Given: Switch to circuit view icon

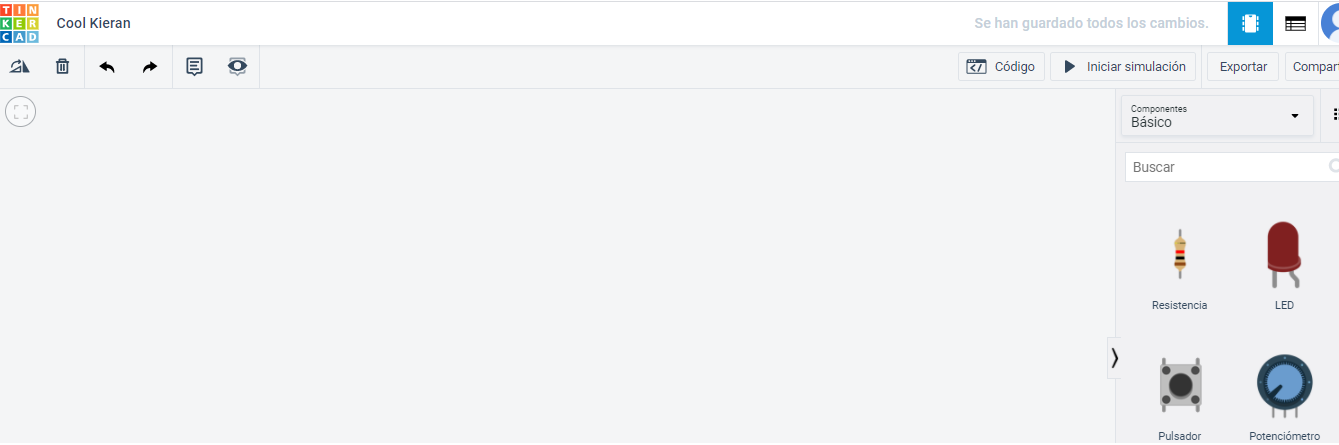Looking at the screenshot, I should [1250, 23].
